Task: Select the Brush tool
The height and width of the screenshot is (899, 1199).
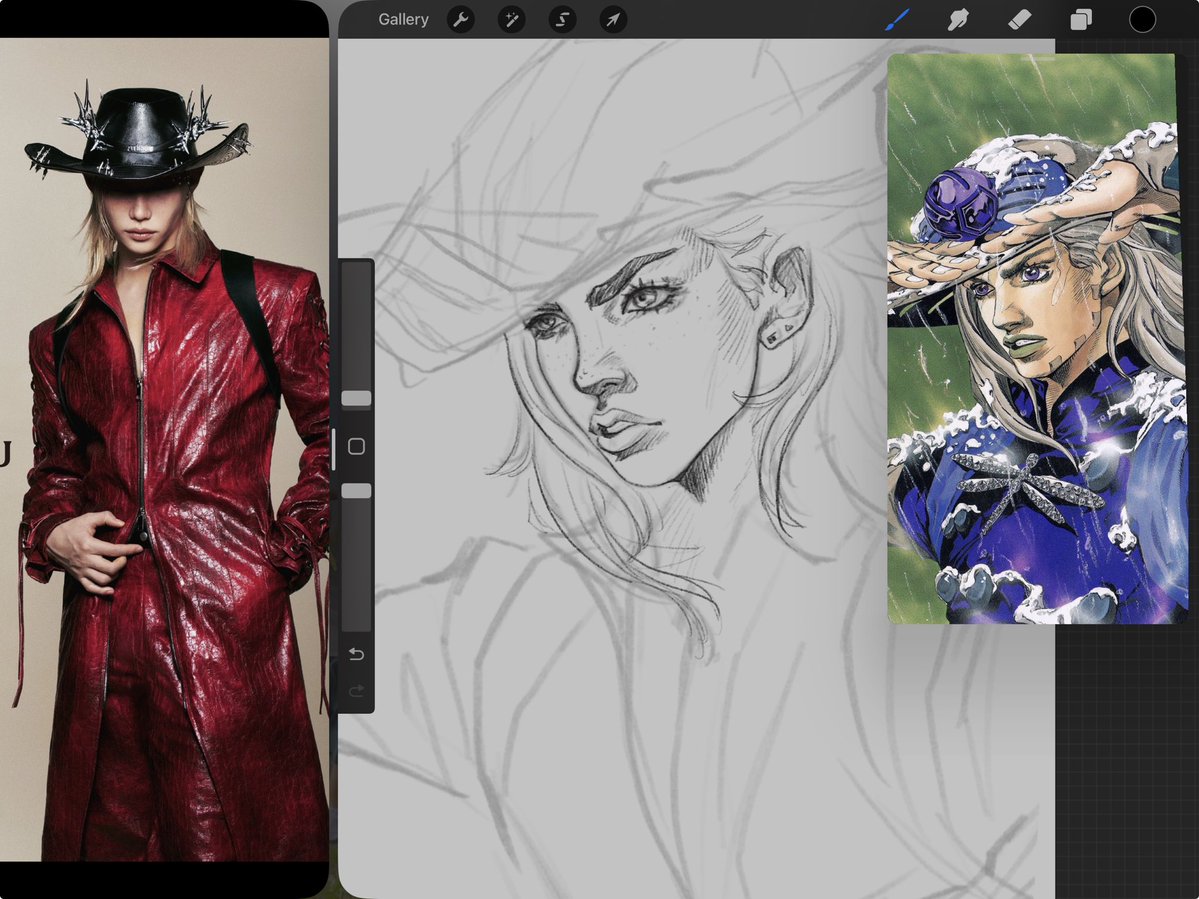Action: [x=896, y=19]
